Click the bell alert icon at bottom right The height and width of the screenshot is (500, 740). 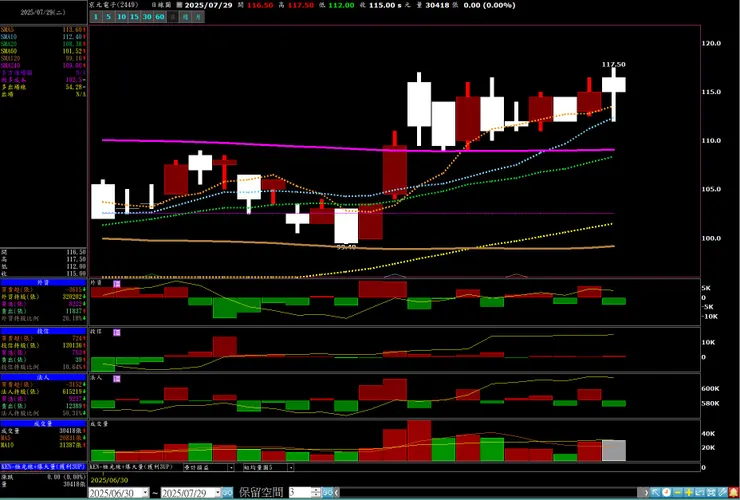coord(733,492)
